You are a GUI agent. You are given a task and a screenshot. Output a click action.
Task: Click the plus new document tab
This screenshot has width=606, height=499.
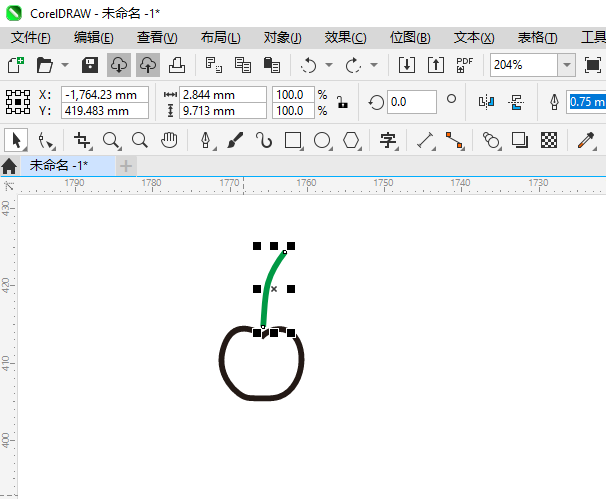coord(126,166)
